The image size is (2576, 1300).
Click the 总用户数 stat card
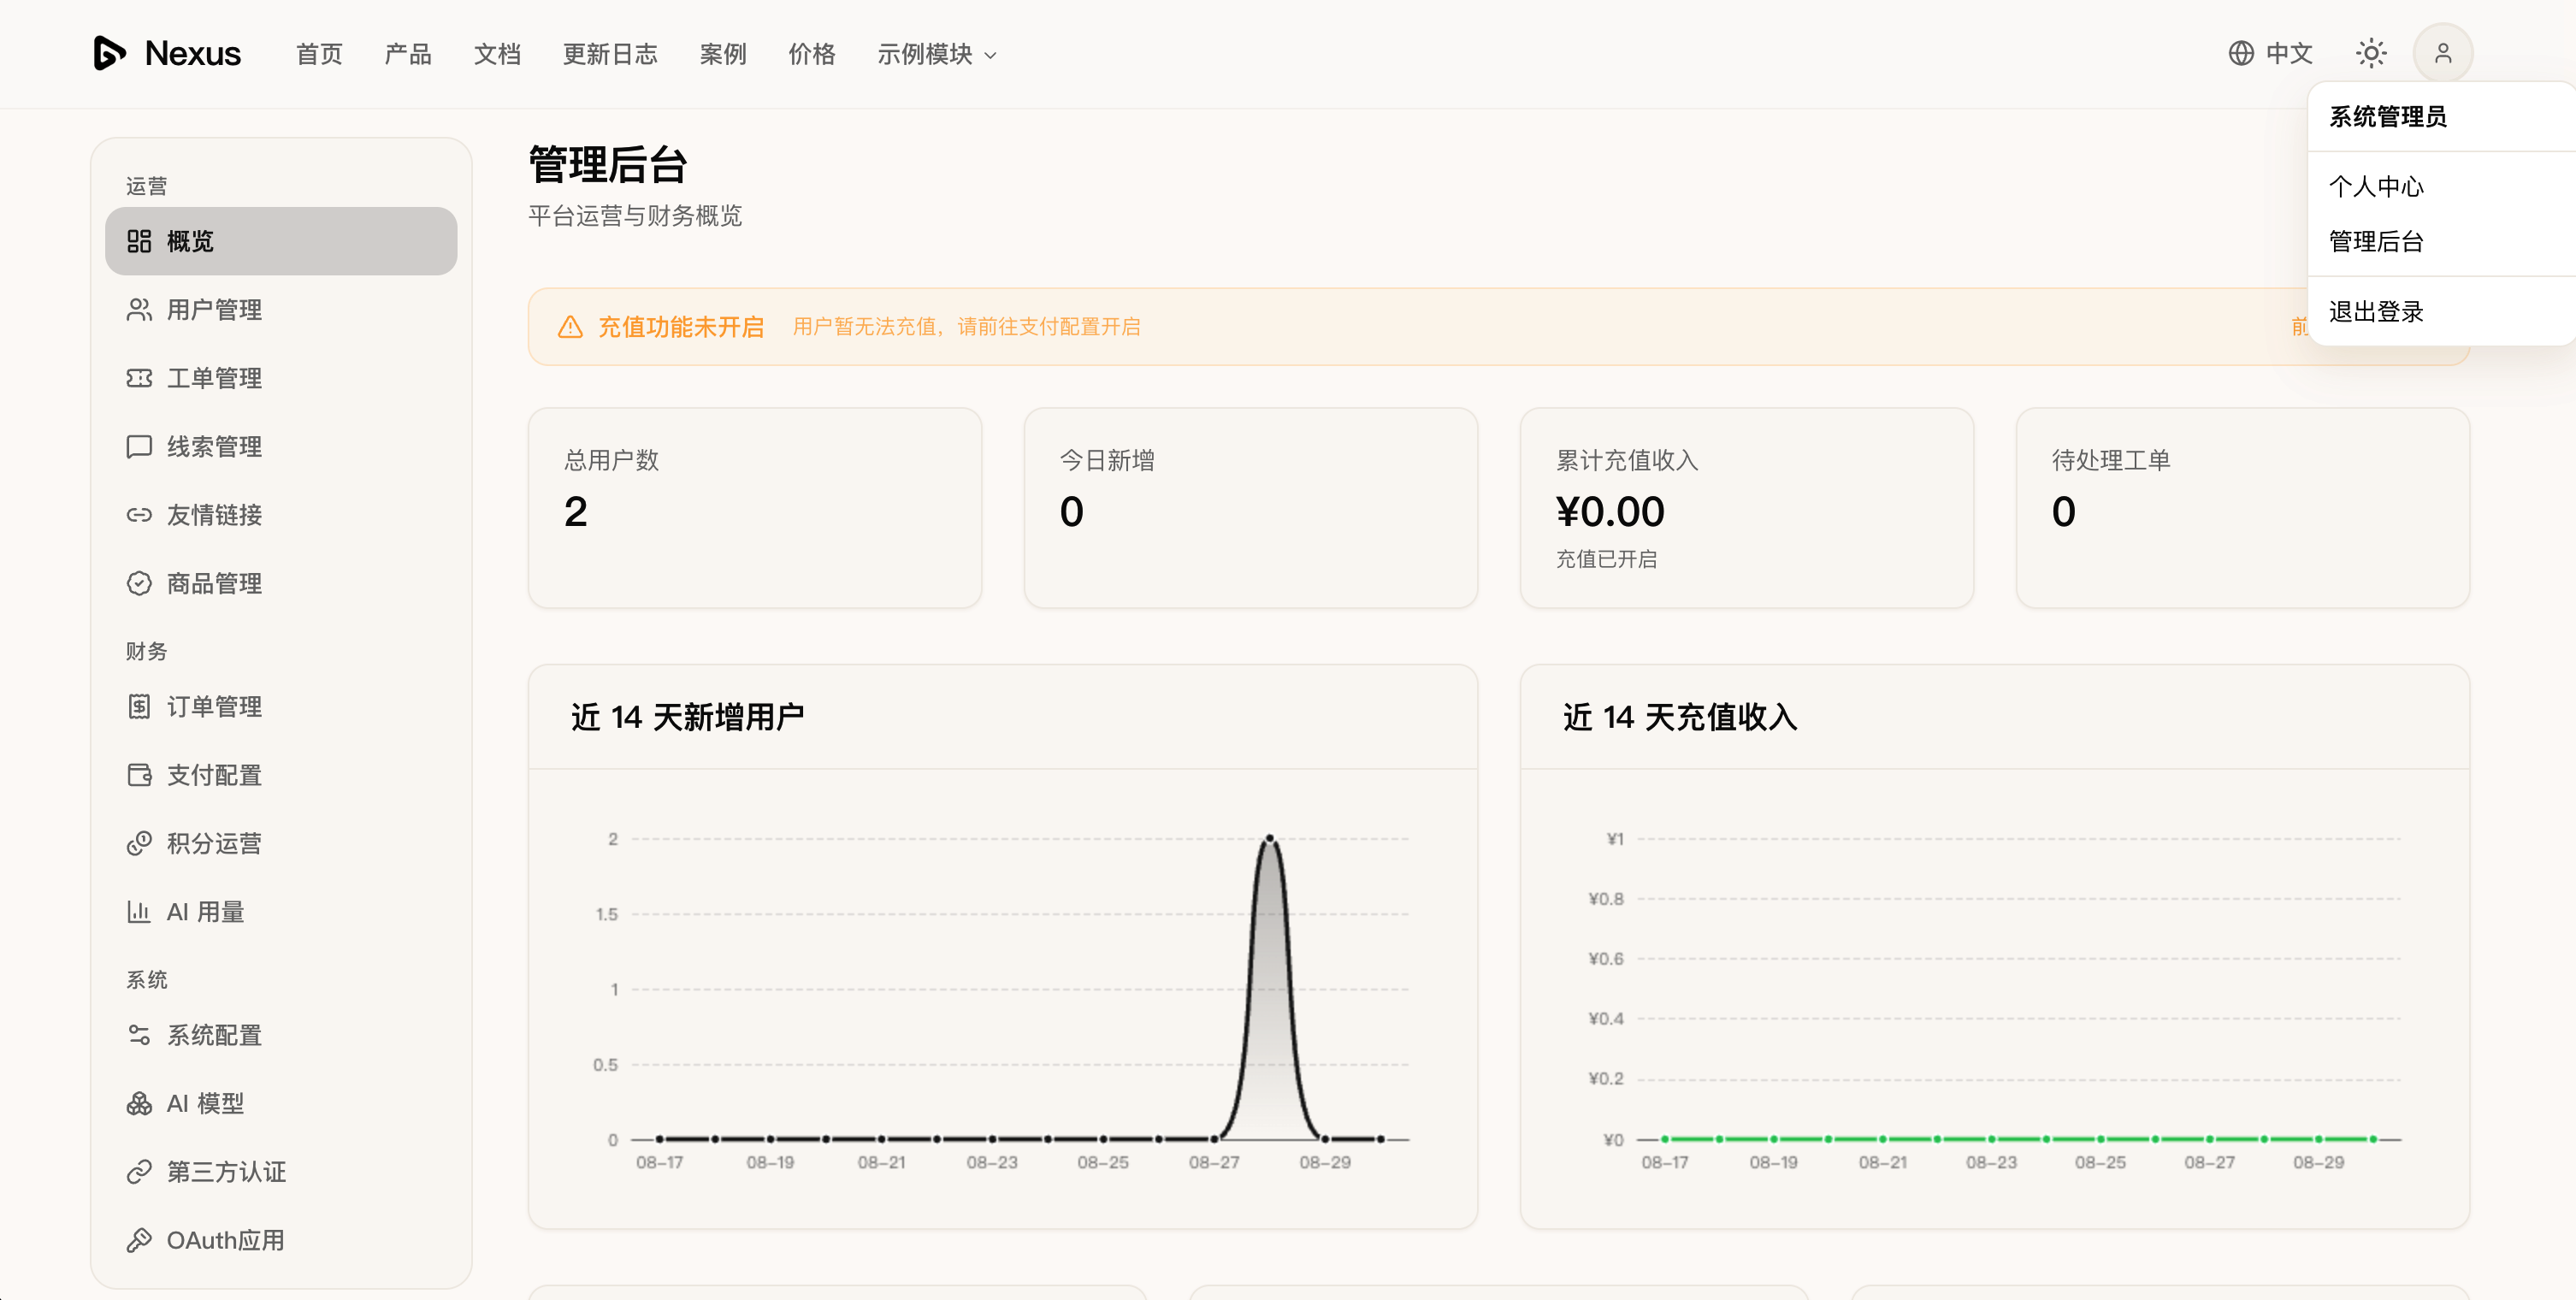[755, 508]
